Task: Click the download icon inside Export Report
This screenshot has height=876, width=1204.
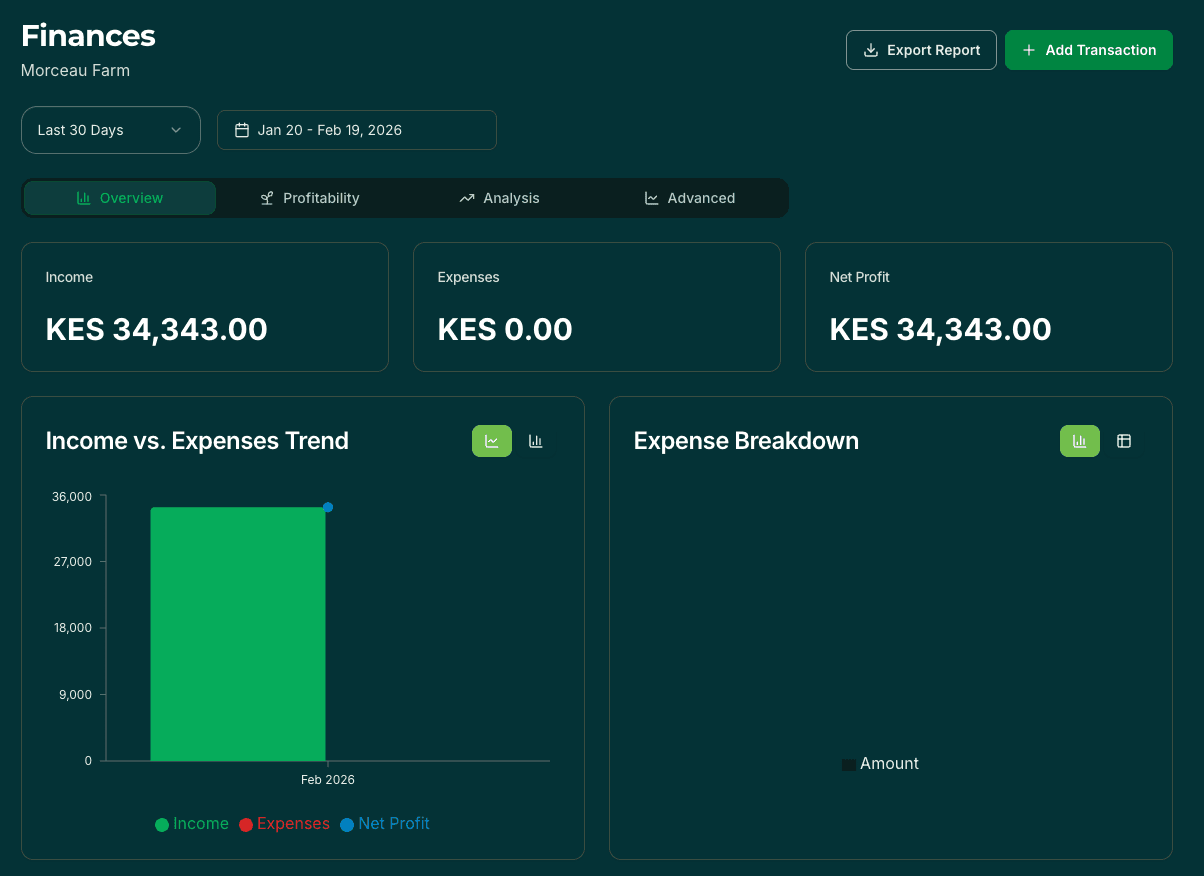Action: tap(869, 49)
